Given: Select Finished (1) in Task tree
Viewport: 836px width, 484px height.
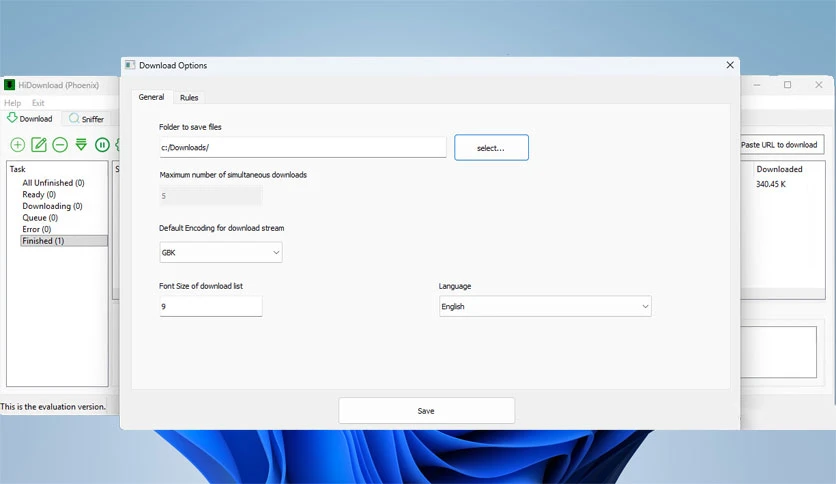Looking at the screenshot, I should click(x=64, y=241).
